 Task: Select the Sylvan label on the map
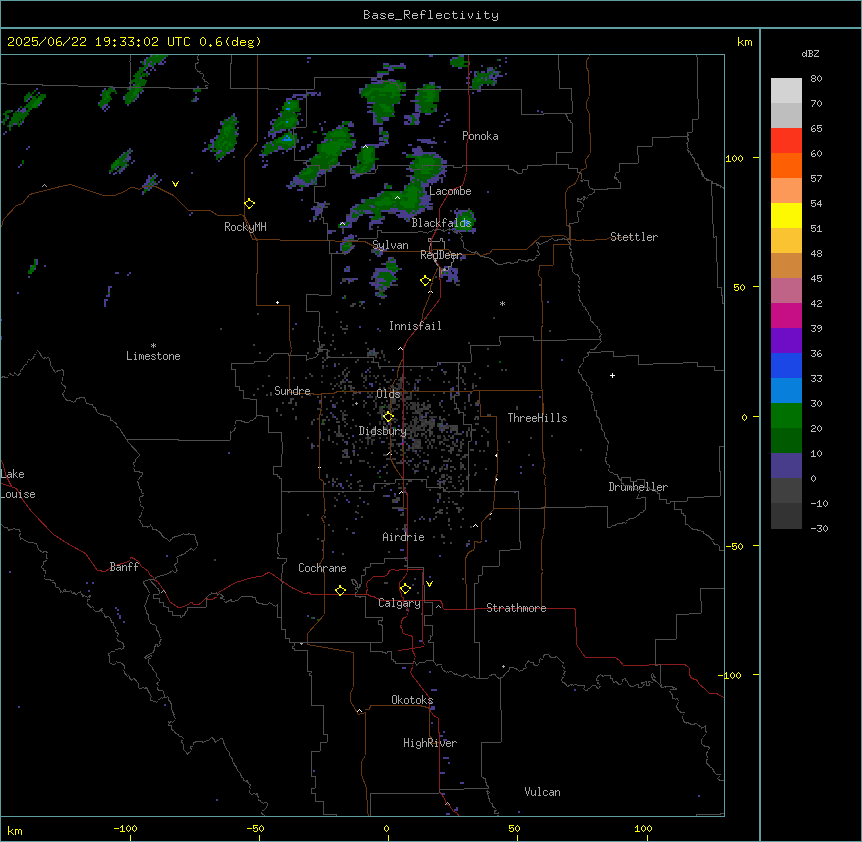coord(390,245)
